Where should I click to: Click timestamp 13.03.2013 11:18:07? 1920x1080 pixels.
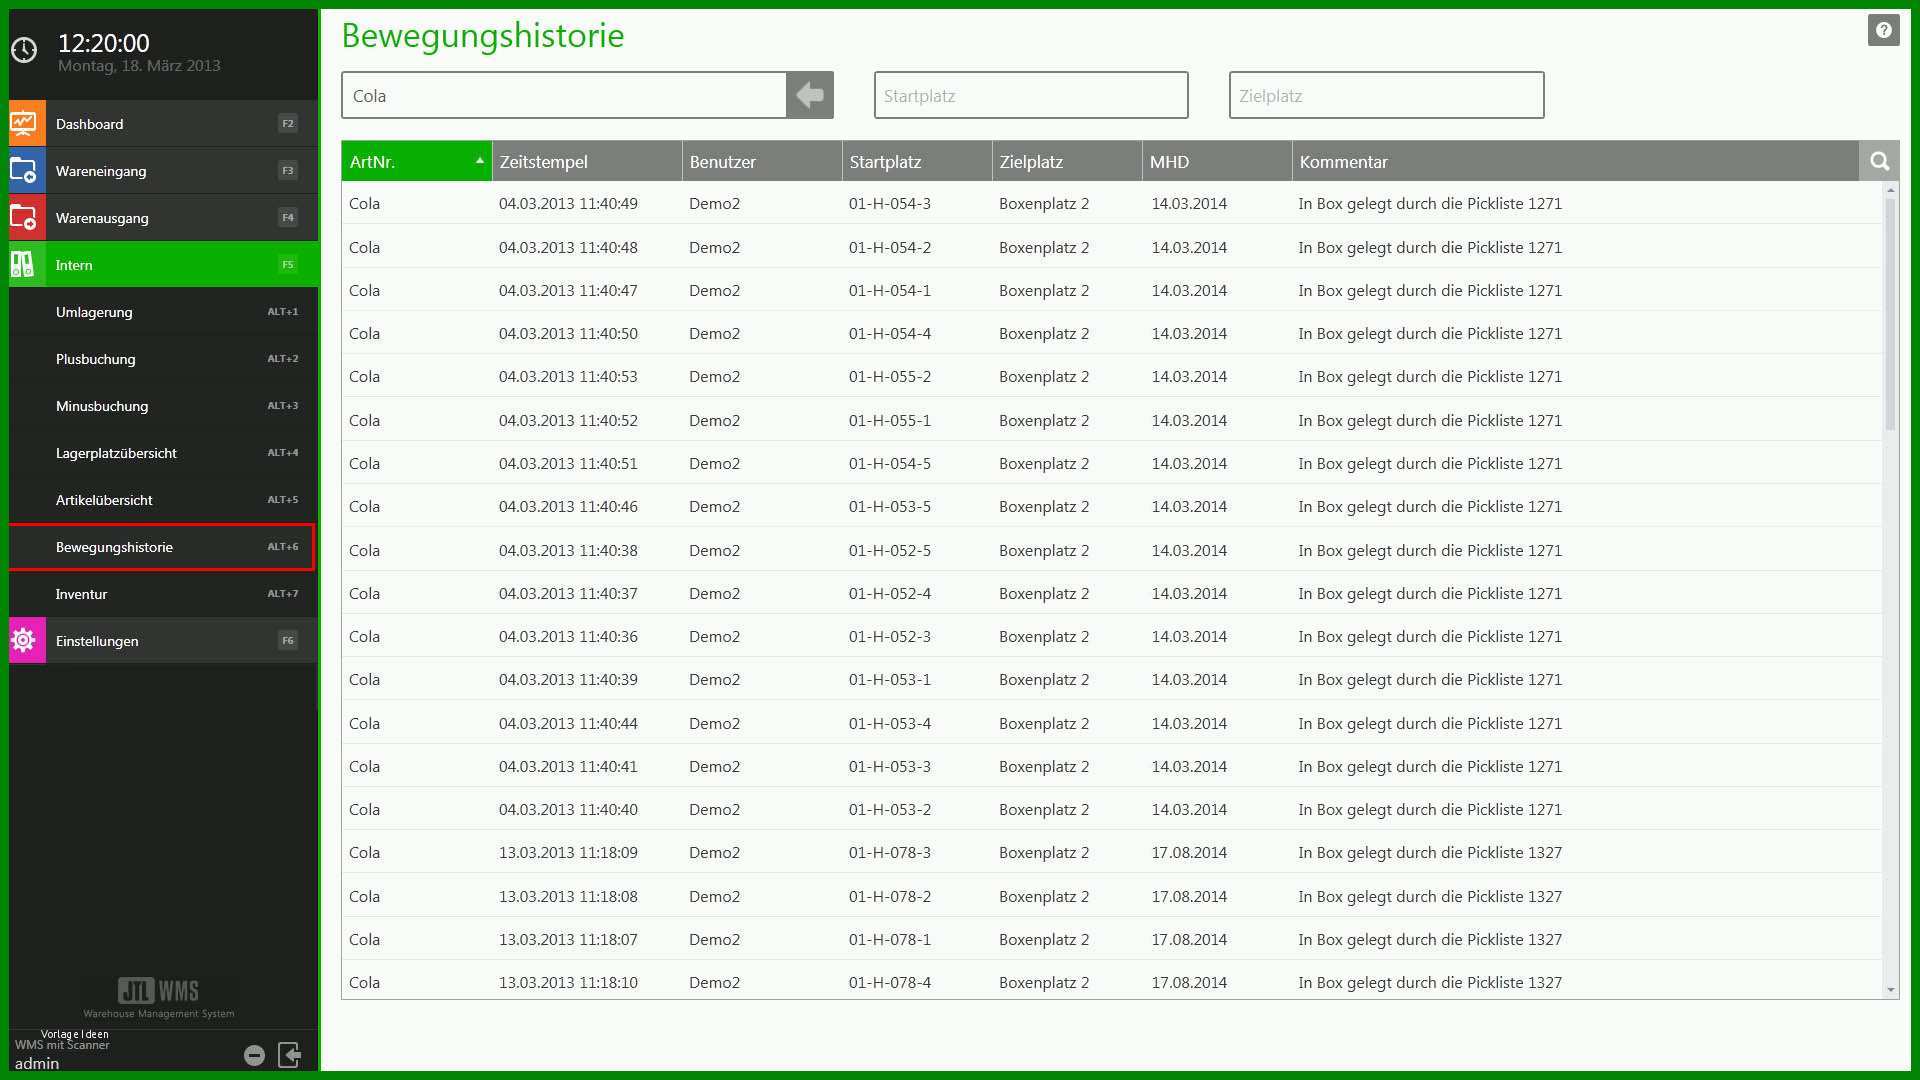point(568,939)
